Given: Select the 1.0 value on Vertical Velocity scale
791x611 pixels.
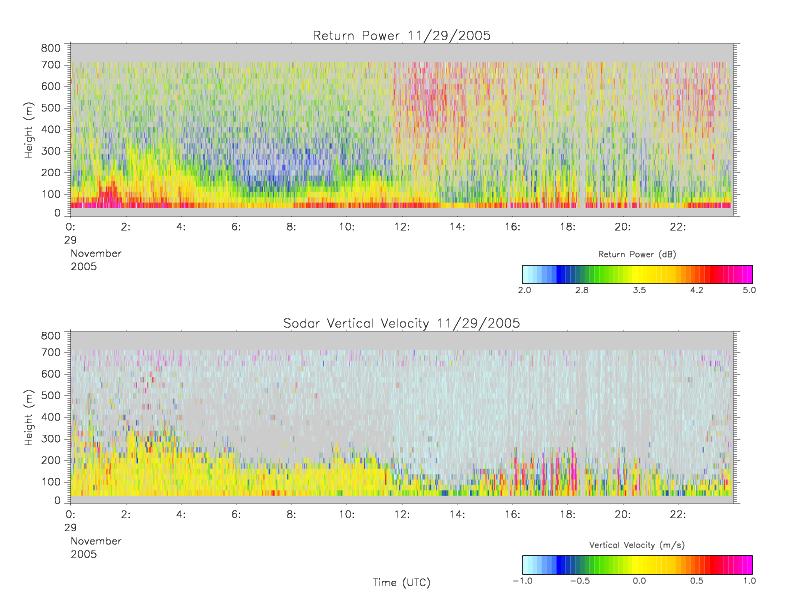Looking at the screenshot, I should point(749,581).
